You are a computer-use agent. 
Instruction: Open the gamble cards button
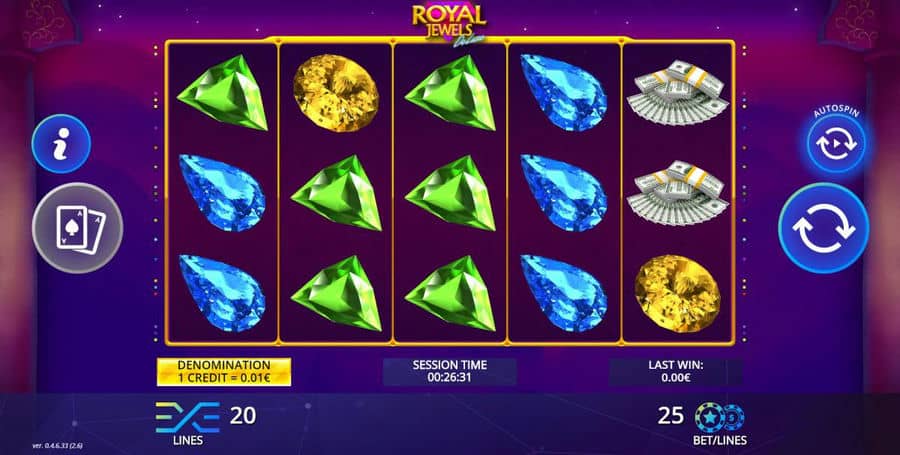tap(77, 228)
